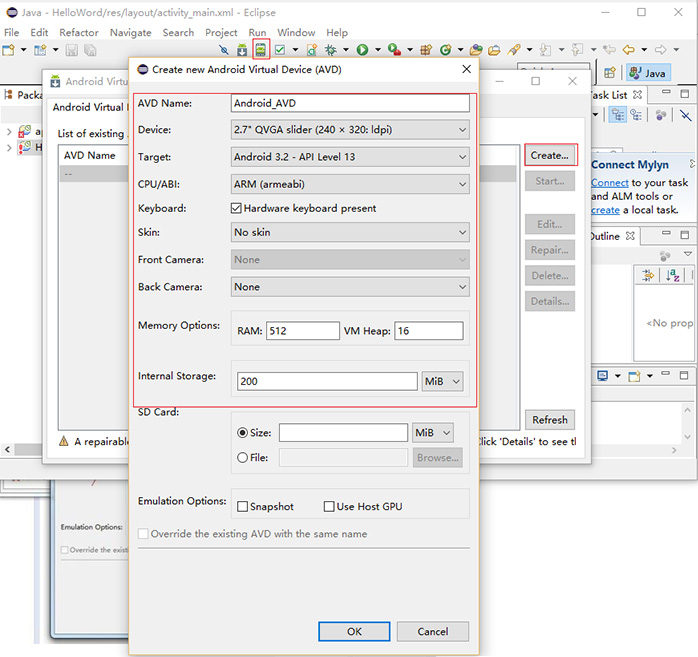Select the SD Card File radio button
The height and width of the screenshot is (657, 698).
click(x=242, y=458)
